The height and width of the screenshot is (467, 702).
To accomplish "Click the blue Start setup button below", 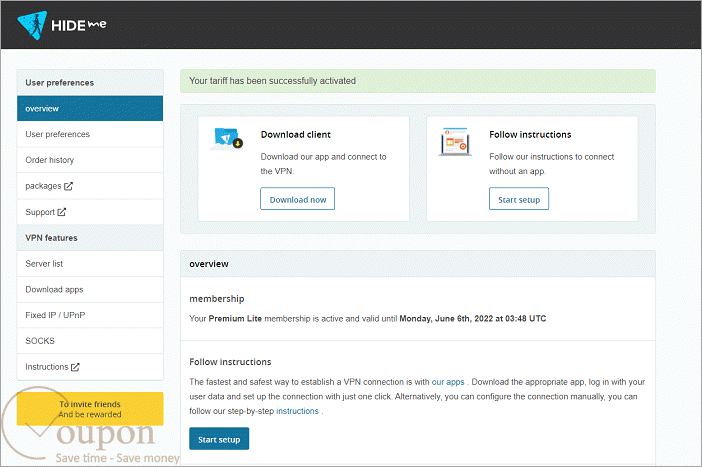I will [x=219, y=439].
